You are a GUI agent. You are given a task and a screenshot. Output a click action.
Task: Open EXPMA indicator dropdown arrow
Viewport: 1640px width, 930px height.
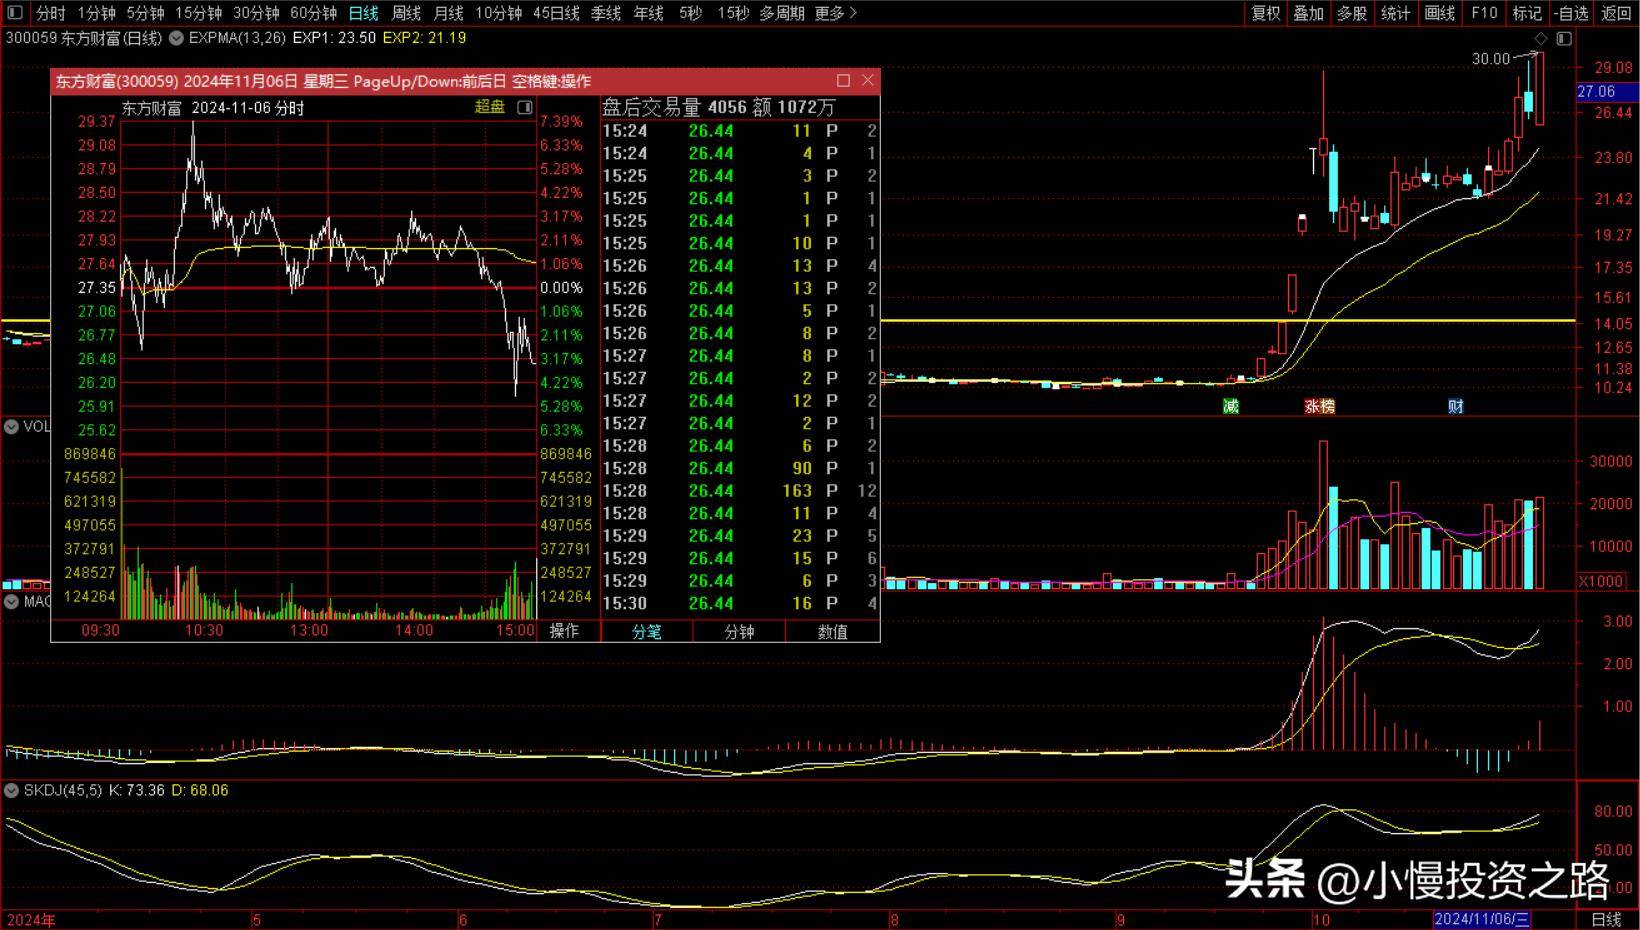[x=176, y=38]
